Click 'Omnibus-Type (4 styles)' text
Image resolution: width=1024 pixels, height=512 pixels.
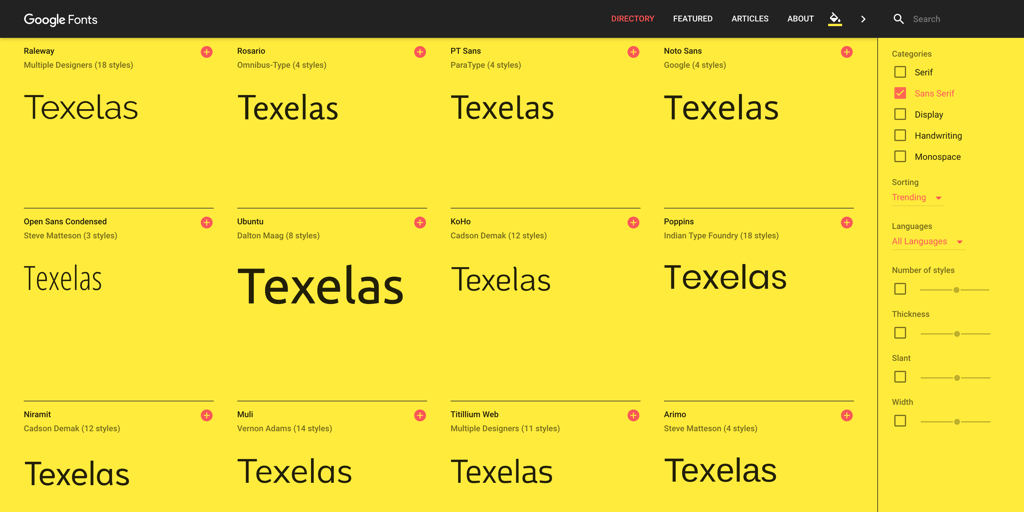[281, 65]
